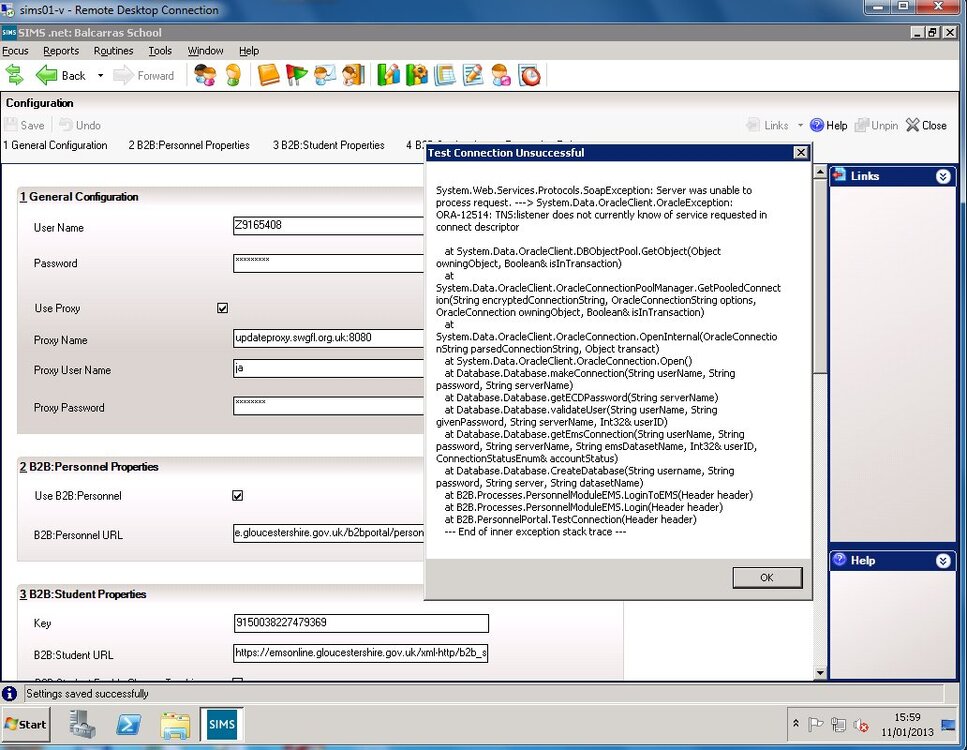The width and height of the screenshot is (967, 750).
Task: Click the SIMS taskbar button
Action: tap(221, 725)
